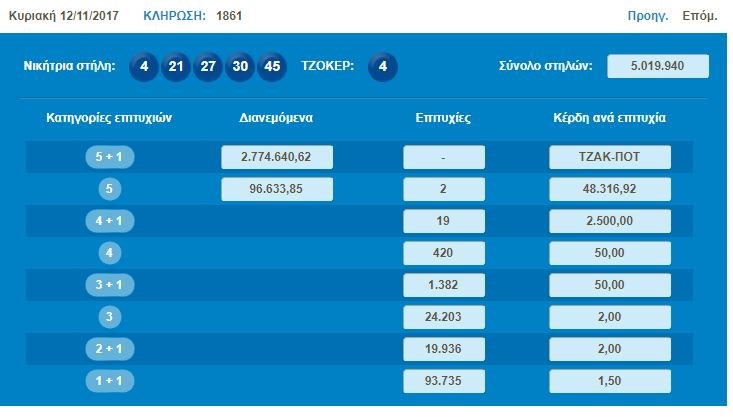
Task: Go to previous draw via Προηγ.
Action: [x=647, y=16]
